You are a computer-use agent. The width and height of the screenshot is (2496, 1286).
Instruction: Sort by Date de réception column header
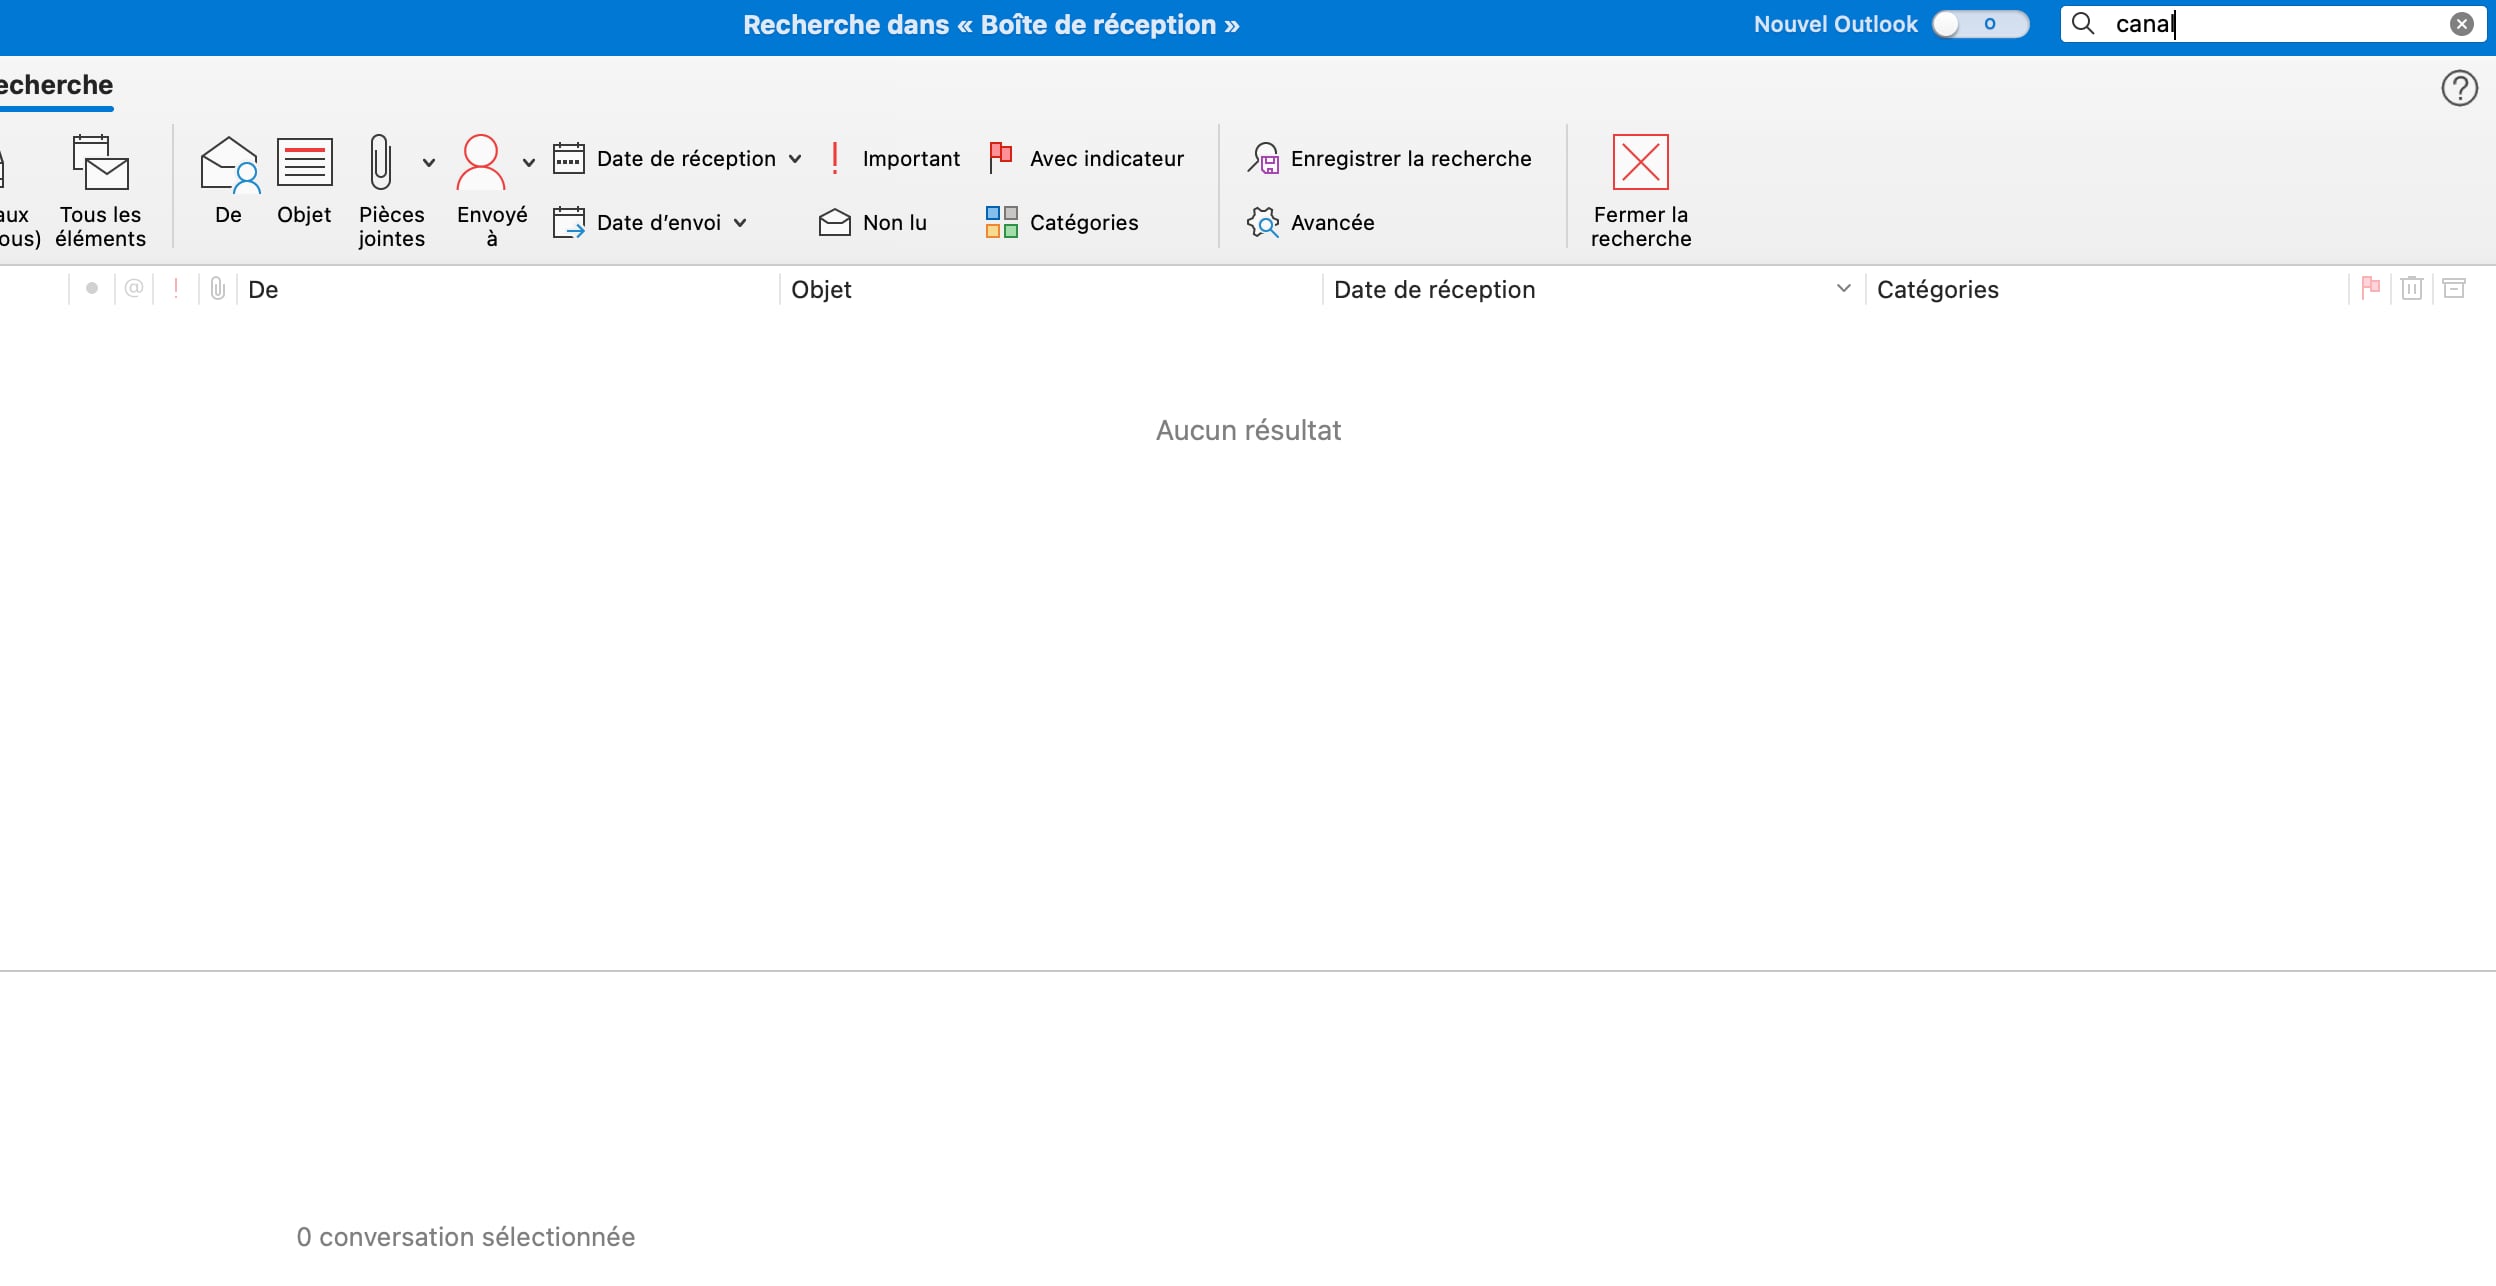pos(1434,290)
